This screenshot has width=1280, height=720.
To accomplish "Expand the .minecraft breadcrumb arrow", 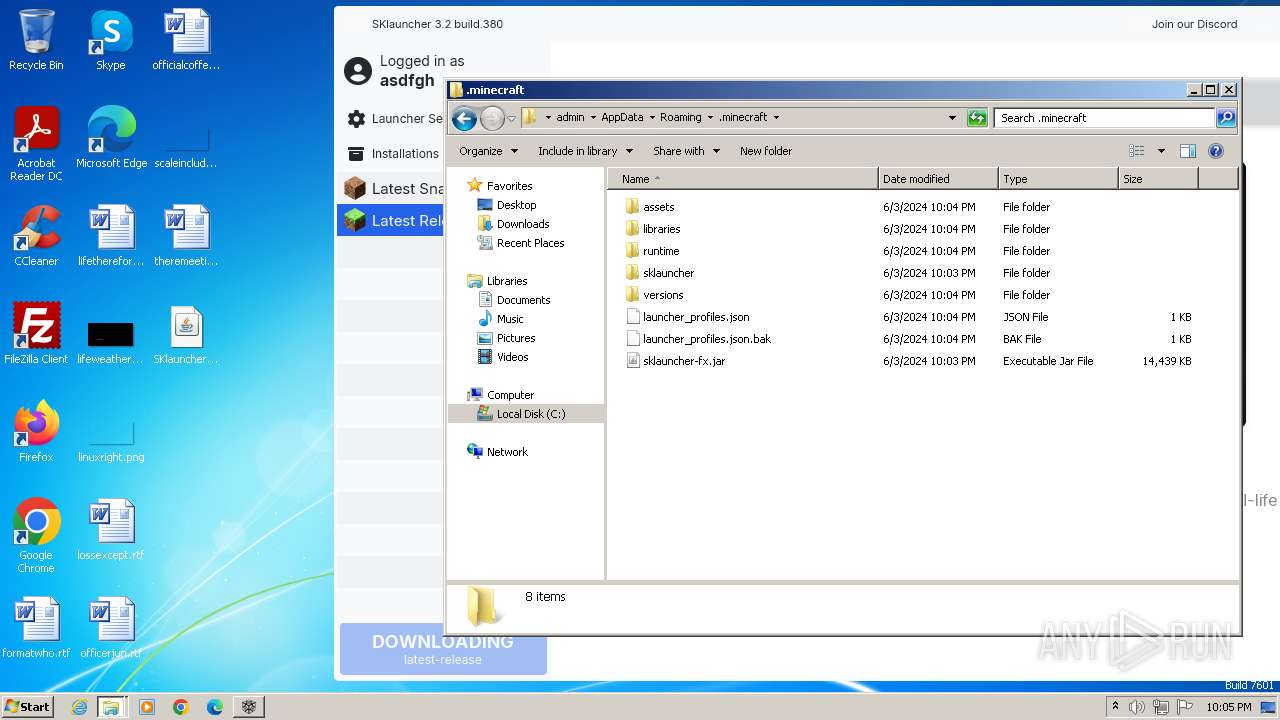I will coord(776,118).
